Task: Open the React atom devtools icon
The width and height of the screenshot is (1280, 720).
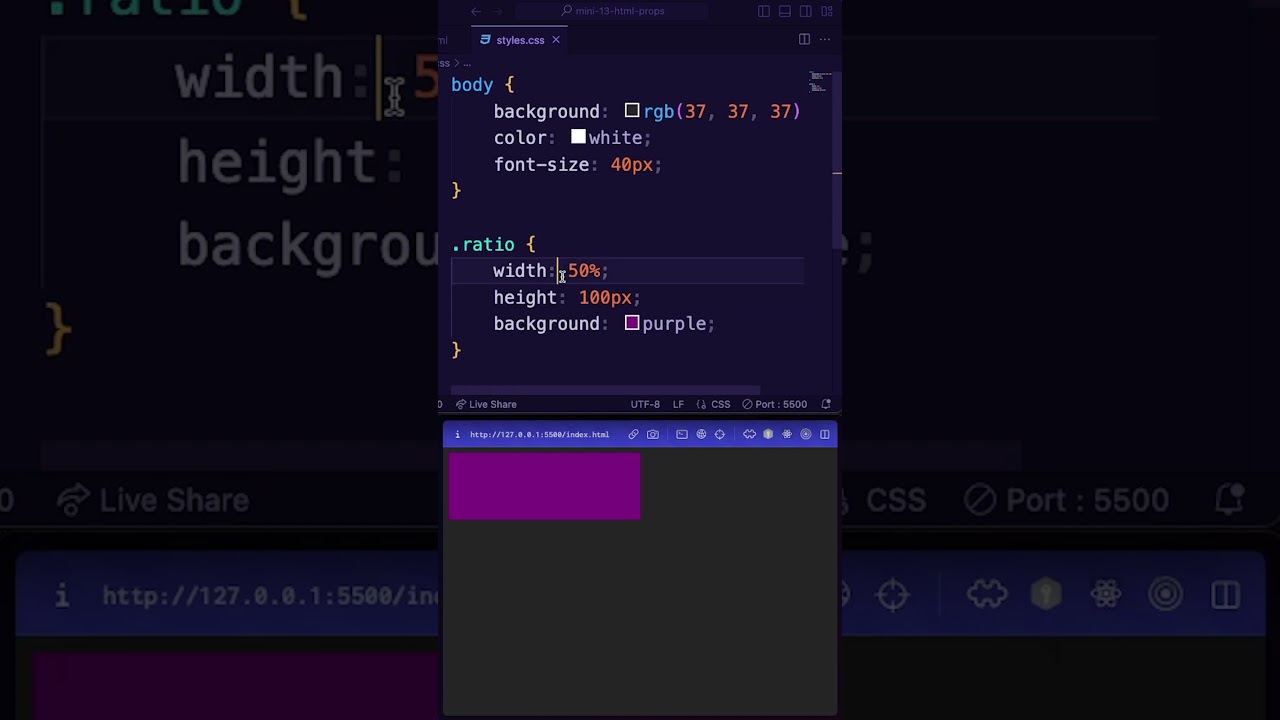Action: [x=787, y=434]
